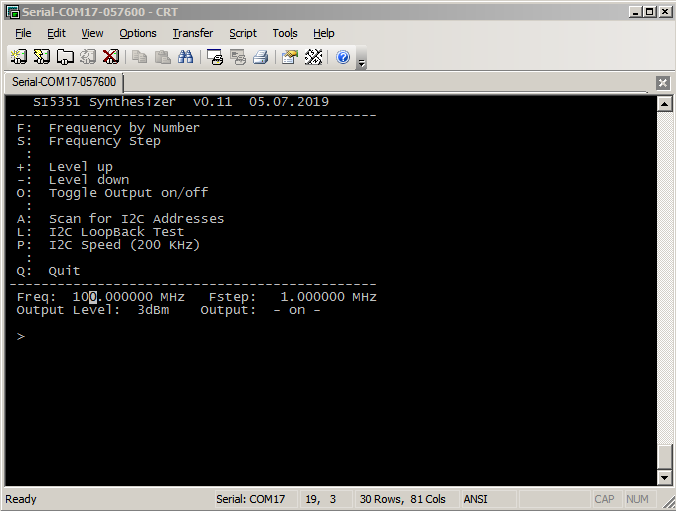Click the Copy toolbar icon

[139, 56]
